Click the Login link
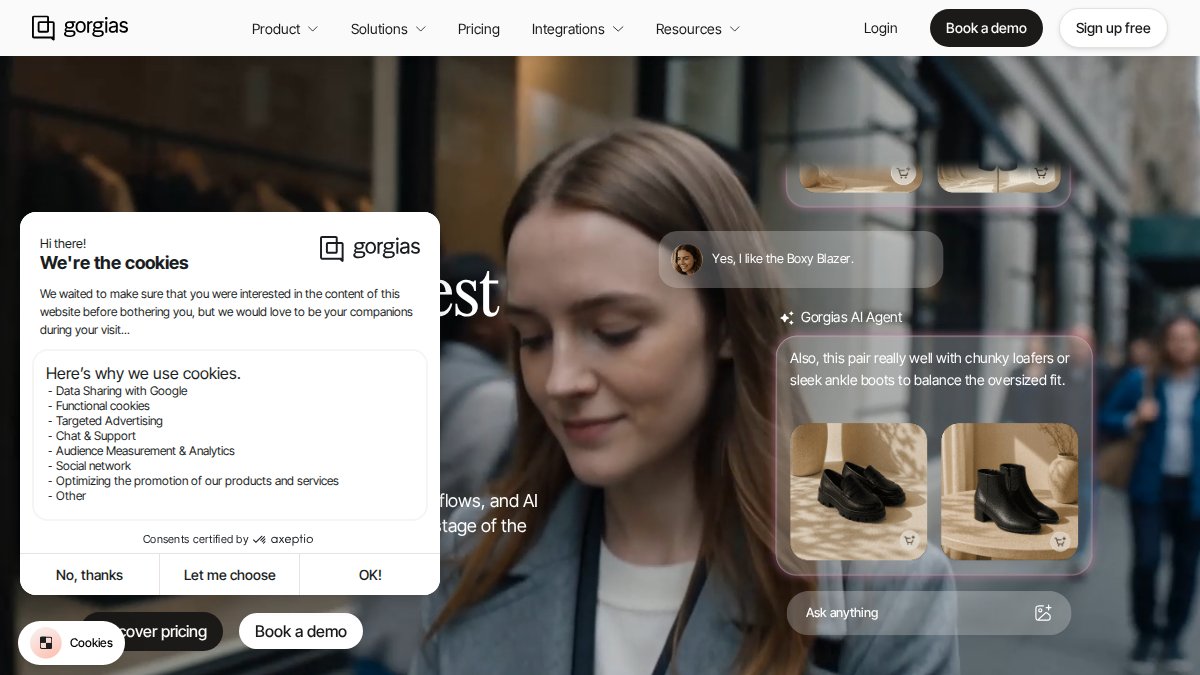The height and width of the screenshot is (675, 1200). click(881, 28)
